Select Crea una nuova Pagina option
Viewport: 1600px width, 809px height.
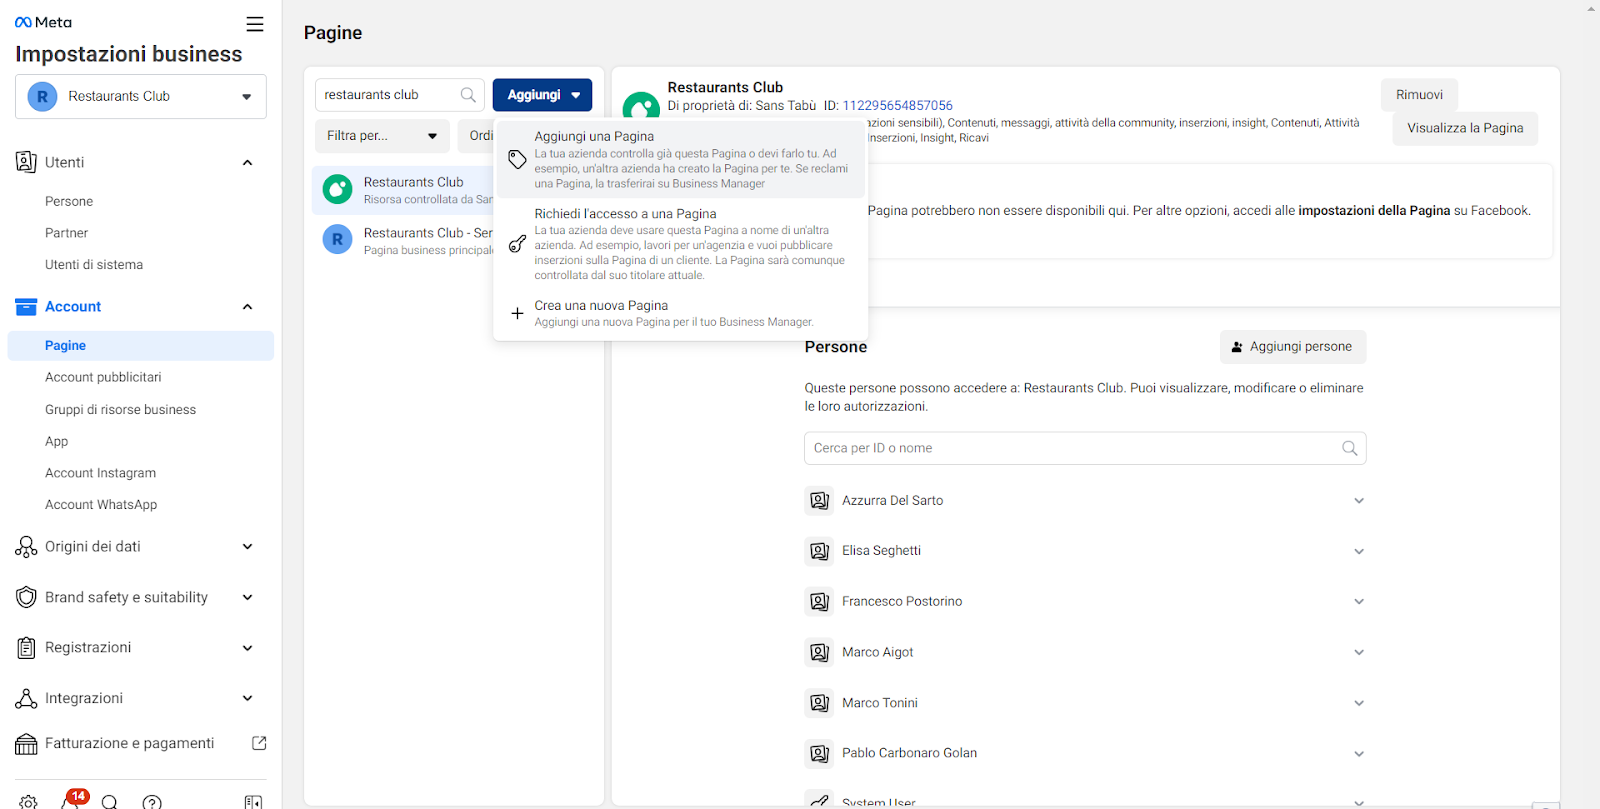(x=680, y=313)
